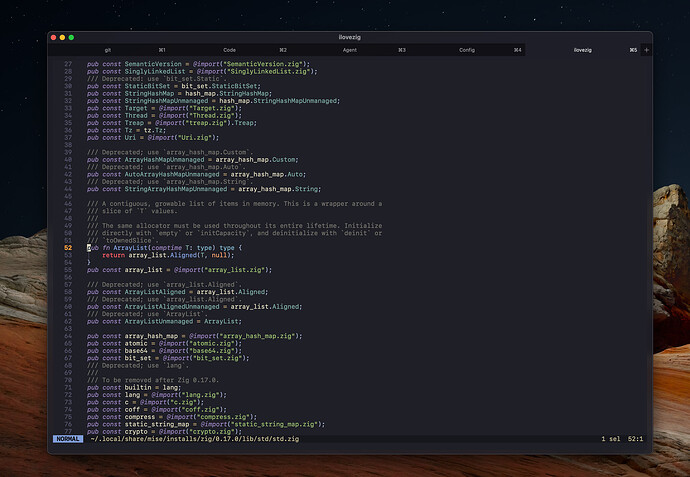Switch to the Code tab
Image resolution: width=690 pixels, height=477 pixels.
tap(229, 50)
